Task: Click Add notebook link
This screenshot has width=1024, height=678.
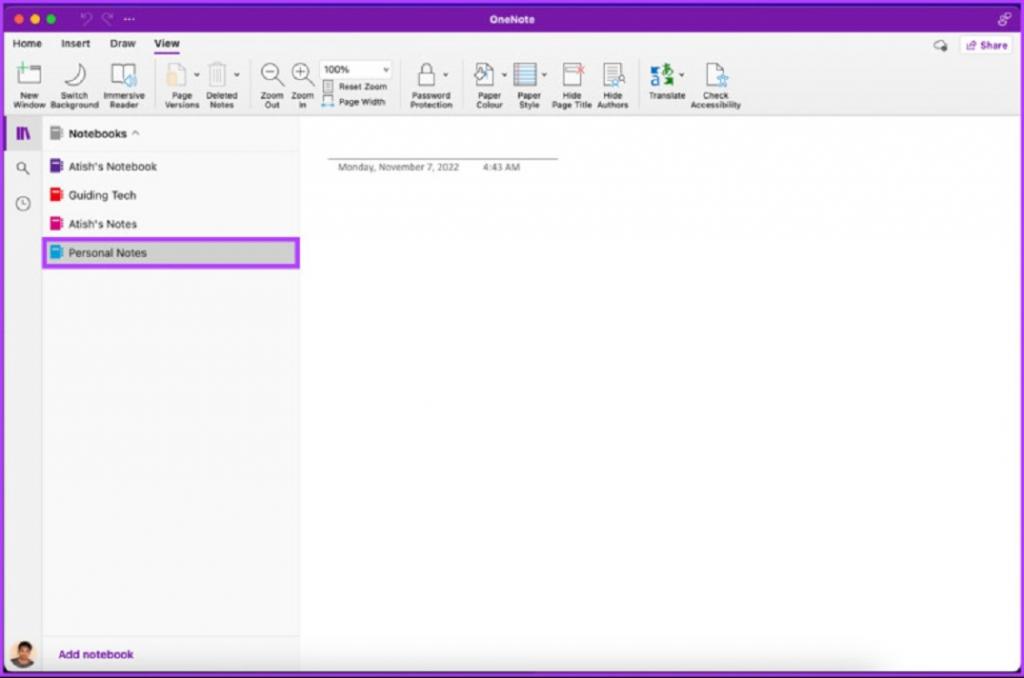Action: click(x=96, y=654)
